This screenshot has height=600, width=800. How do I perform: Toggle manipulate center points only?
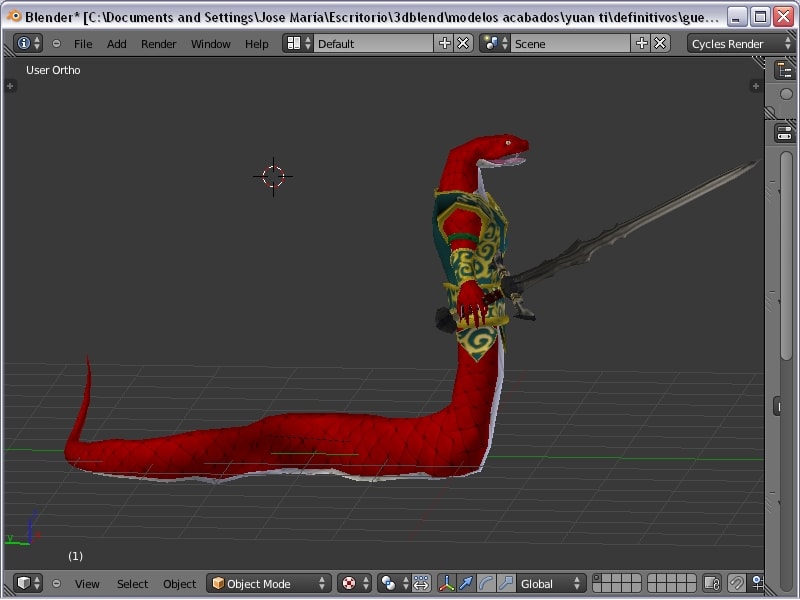421,583
